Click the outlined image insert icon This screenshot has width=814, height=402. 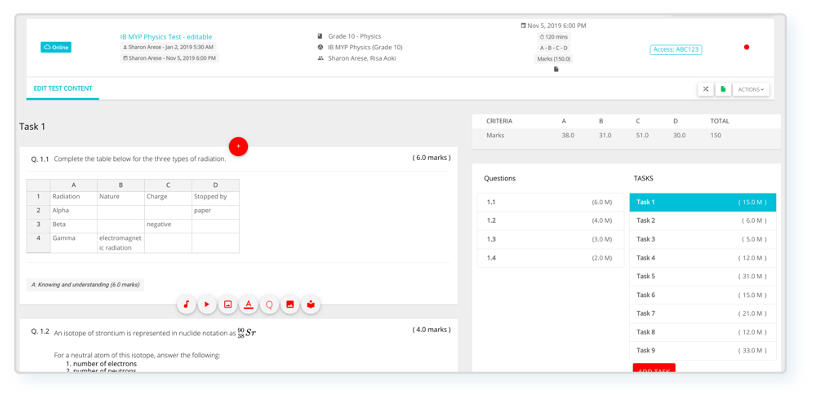228,304
